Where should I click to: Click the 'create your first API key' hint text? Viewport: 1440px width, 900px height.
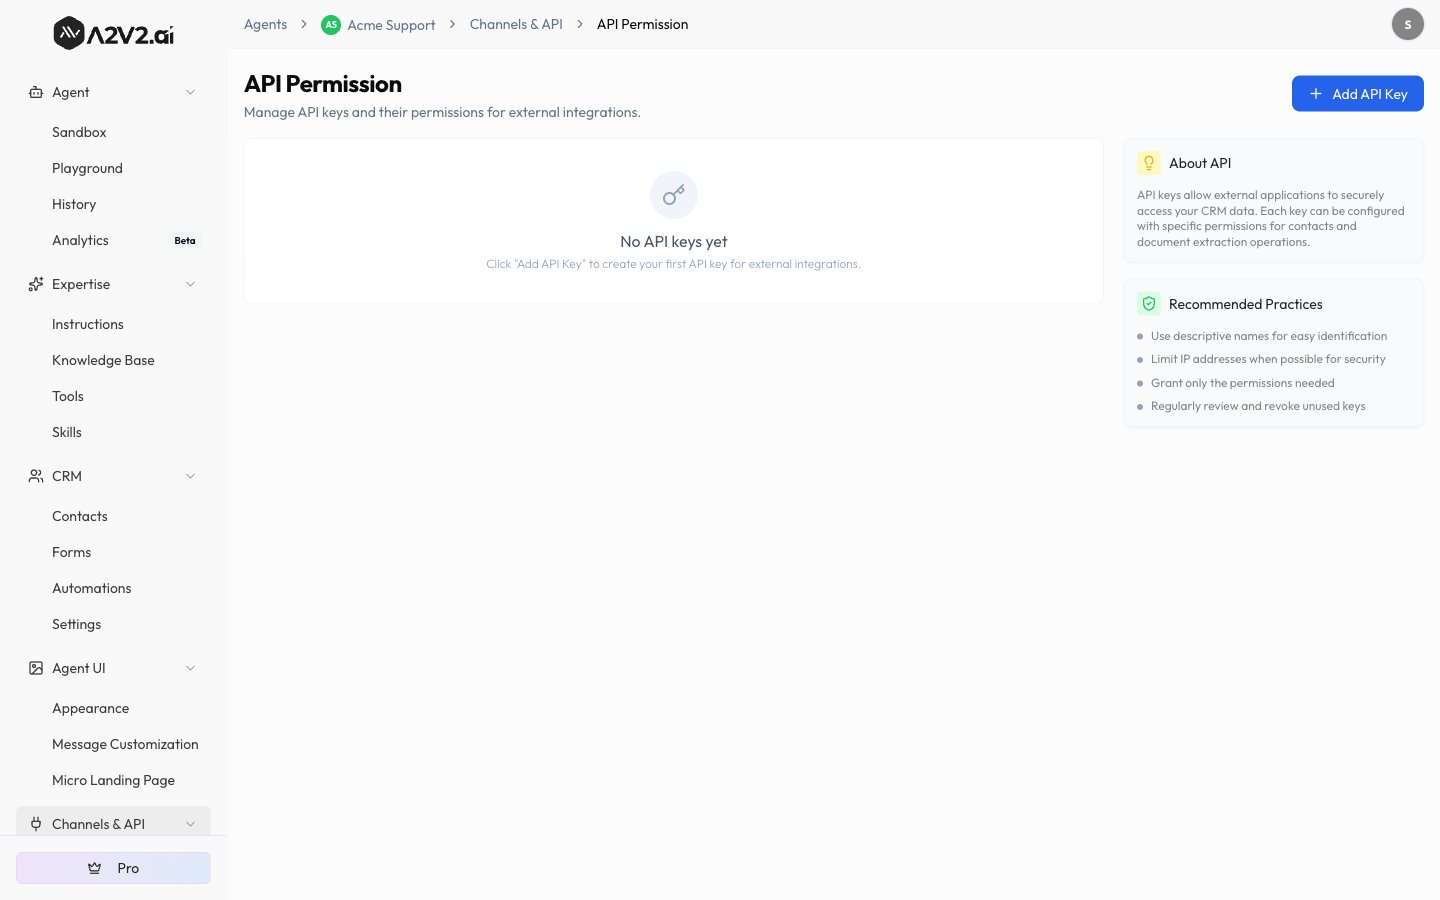coord(673,264)
